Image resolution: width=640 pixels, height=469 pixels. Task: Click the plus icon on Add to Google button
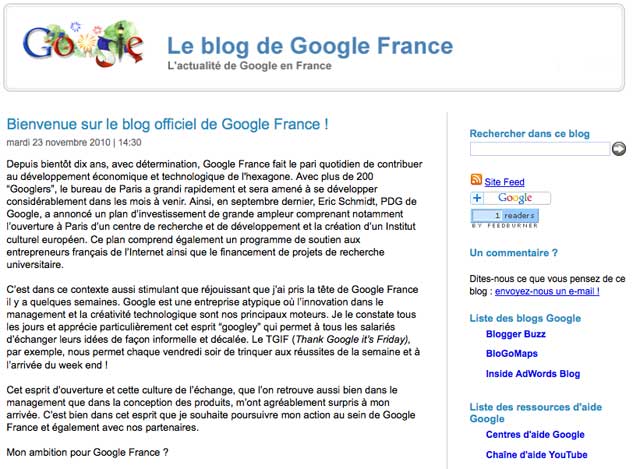[477, 198]
